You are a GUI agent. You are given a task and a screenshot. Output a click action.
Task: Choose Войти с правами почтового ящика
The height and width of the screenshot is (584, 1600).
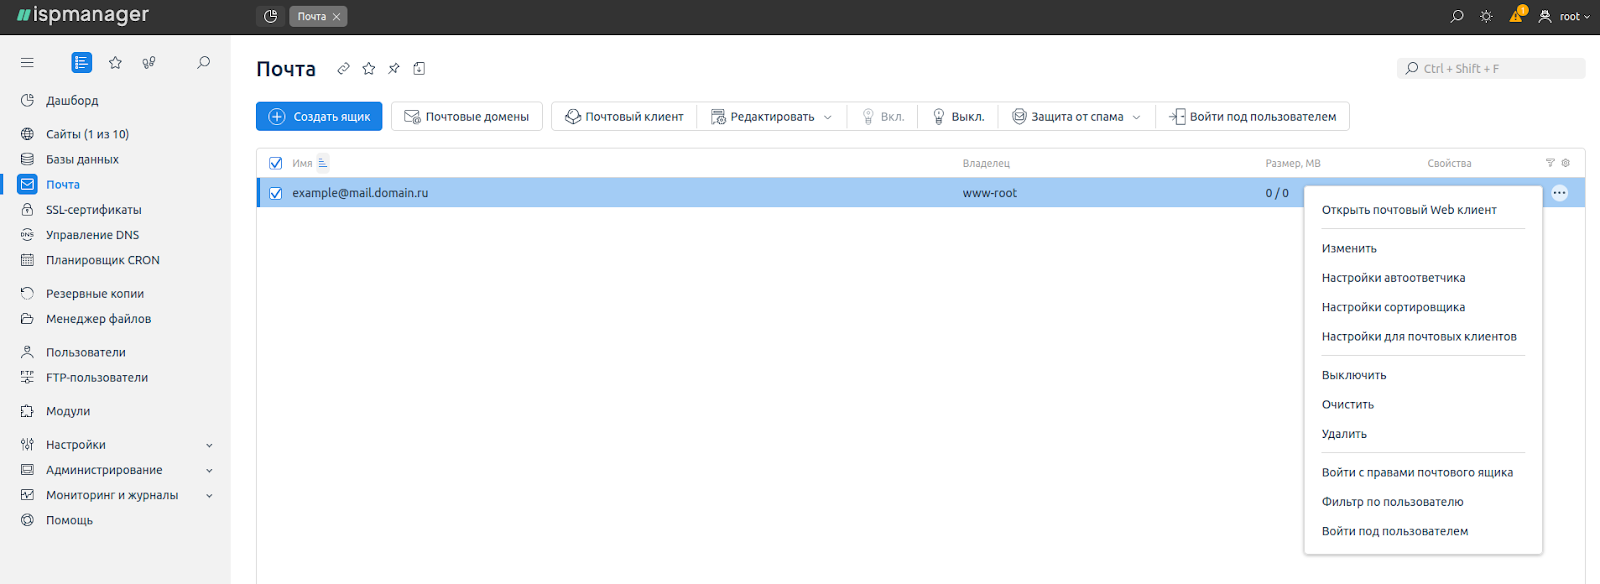coord(1417,472)
